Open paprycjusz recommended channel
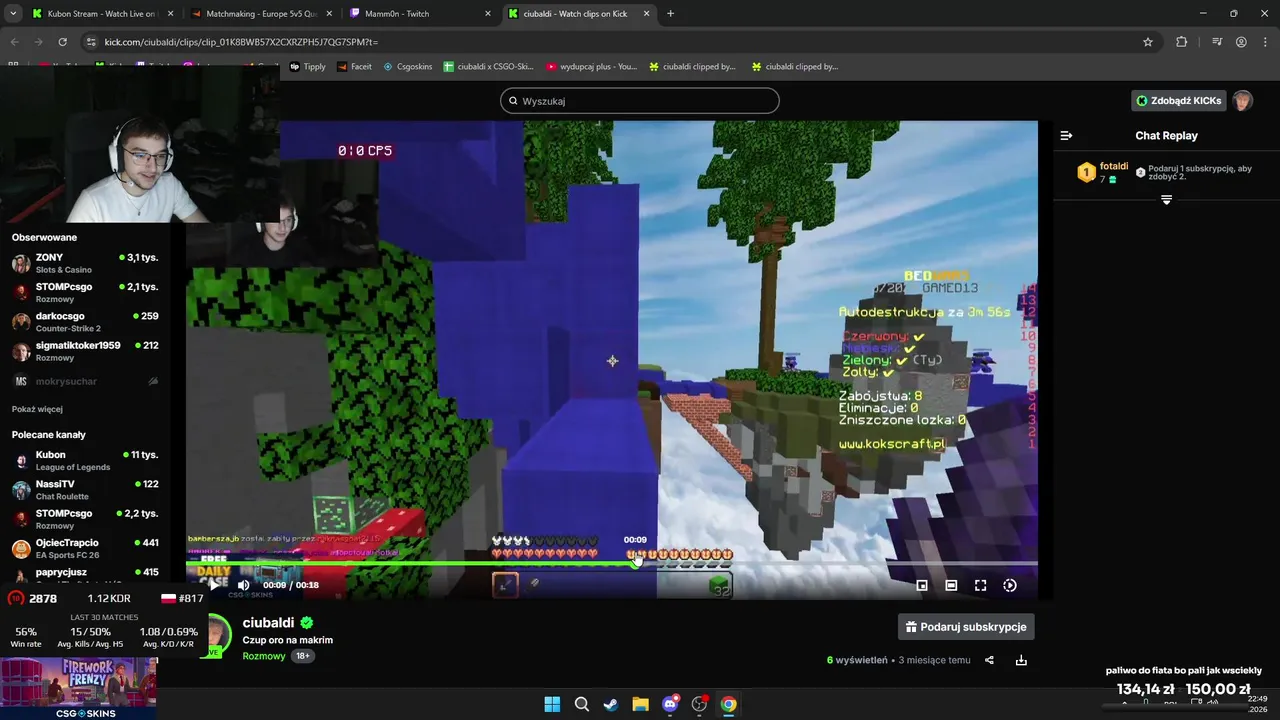Screen dimensions: 1280x720 [x=86, y=574]
